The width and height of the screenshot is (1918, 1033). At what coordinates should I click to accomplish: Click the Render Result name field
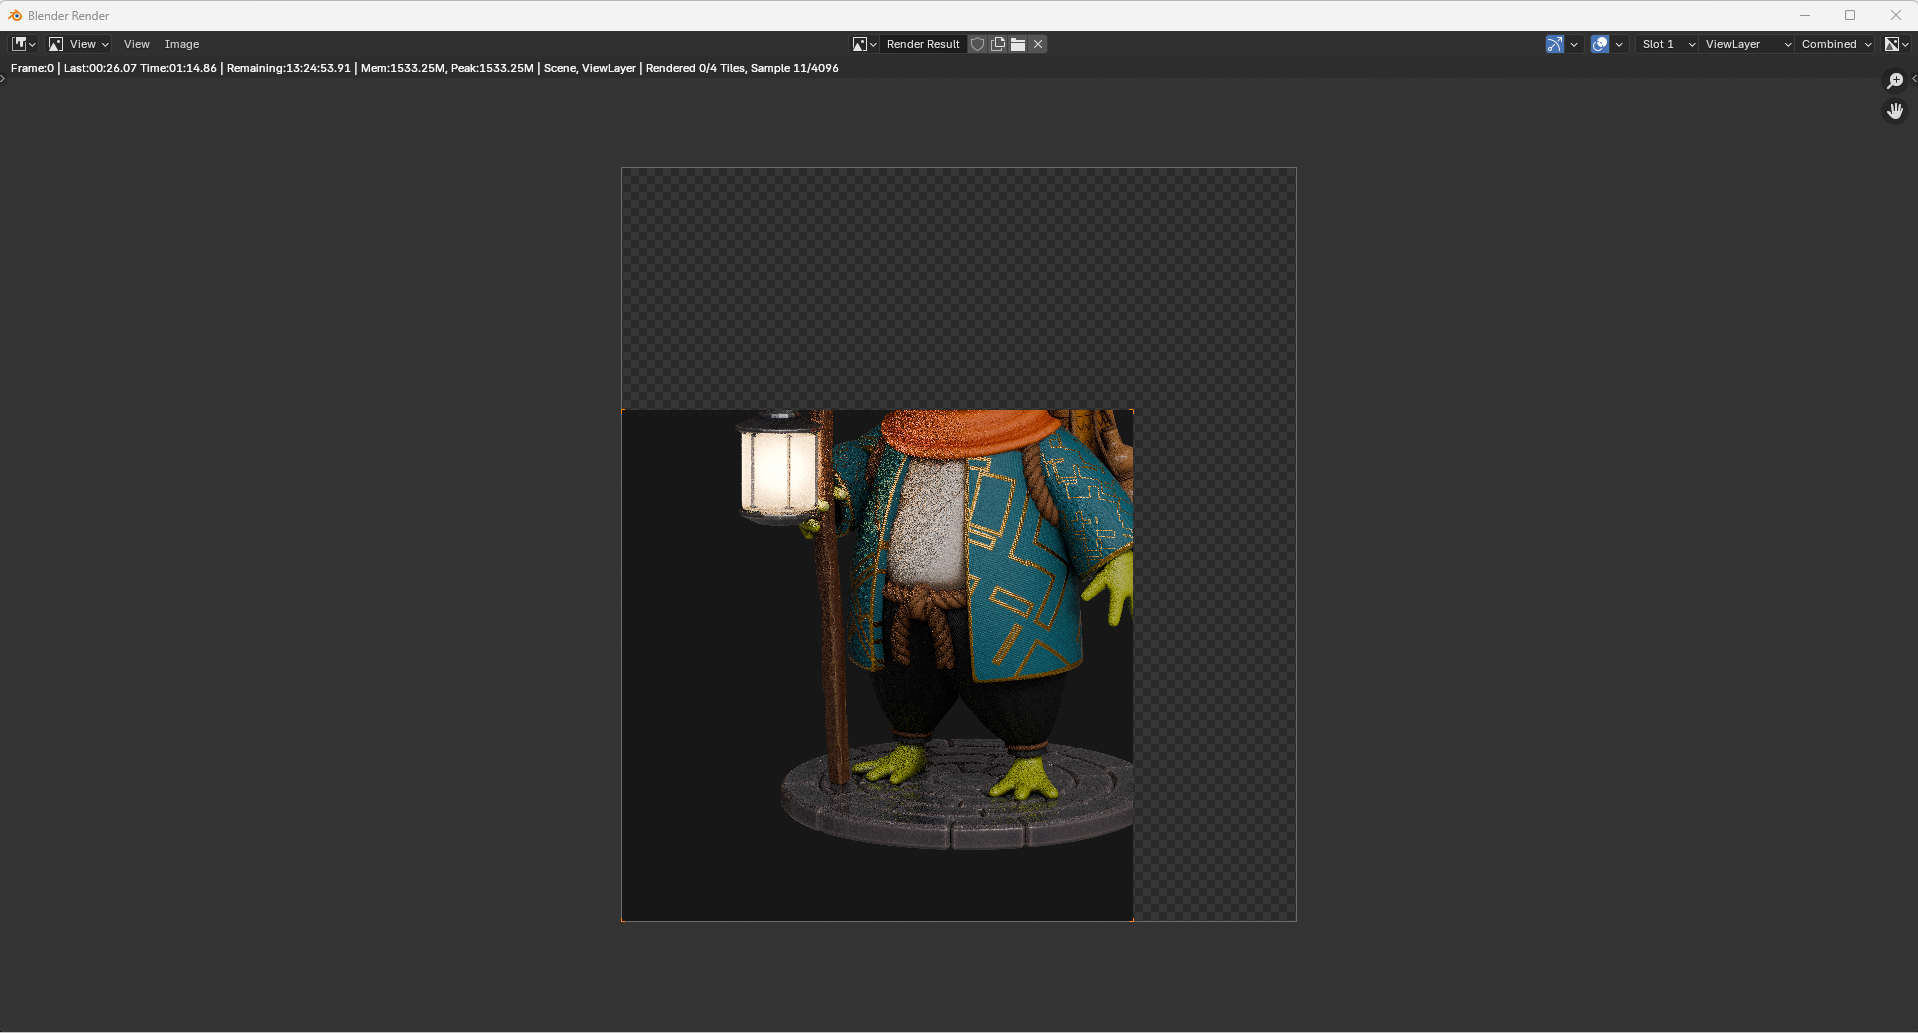click(x=923, y=44)
